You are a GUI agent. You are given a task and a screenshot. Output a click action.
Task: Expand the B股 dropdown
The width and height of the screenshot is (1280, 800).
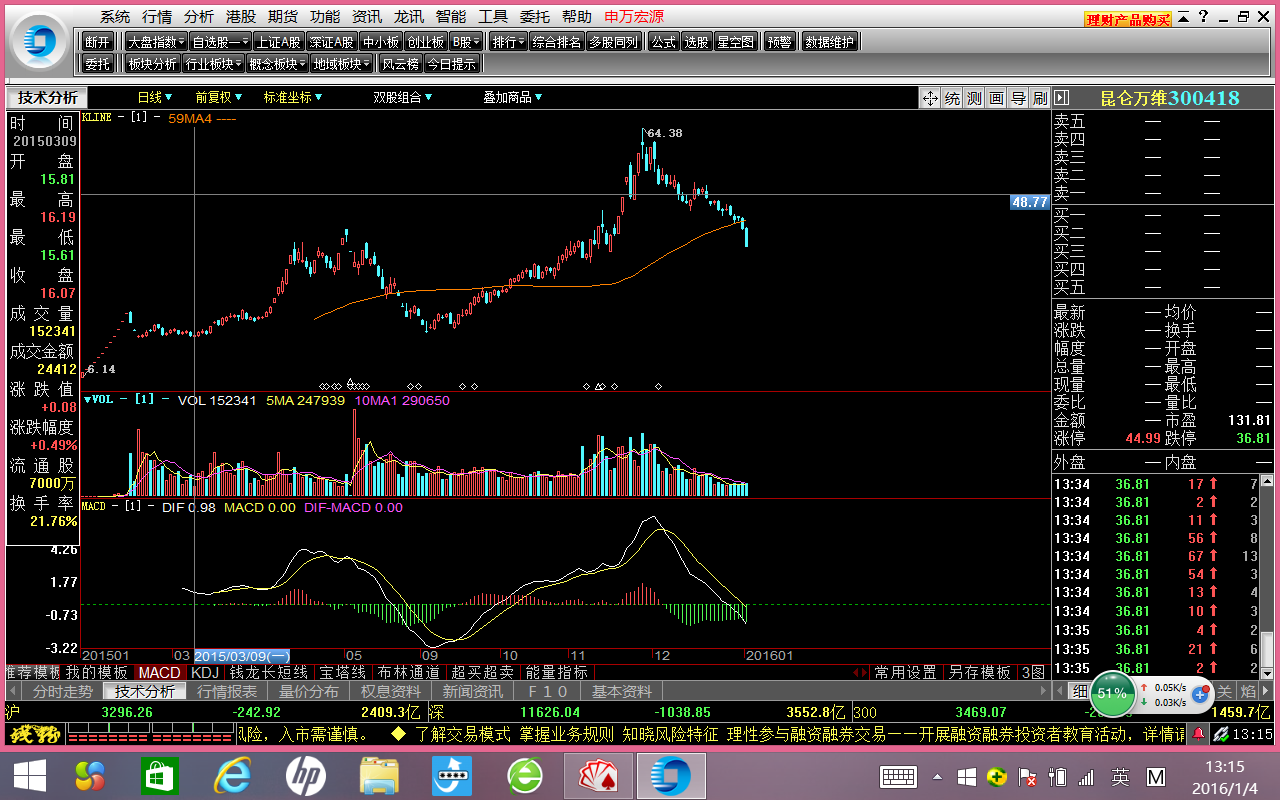(466, 41)
